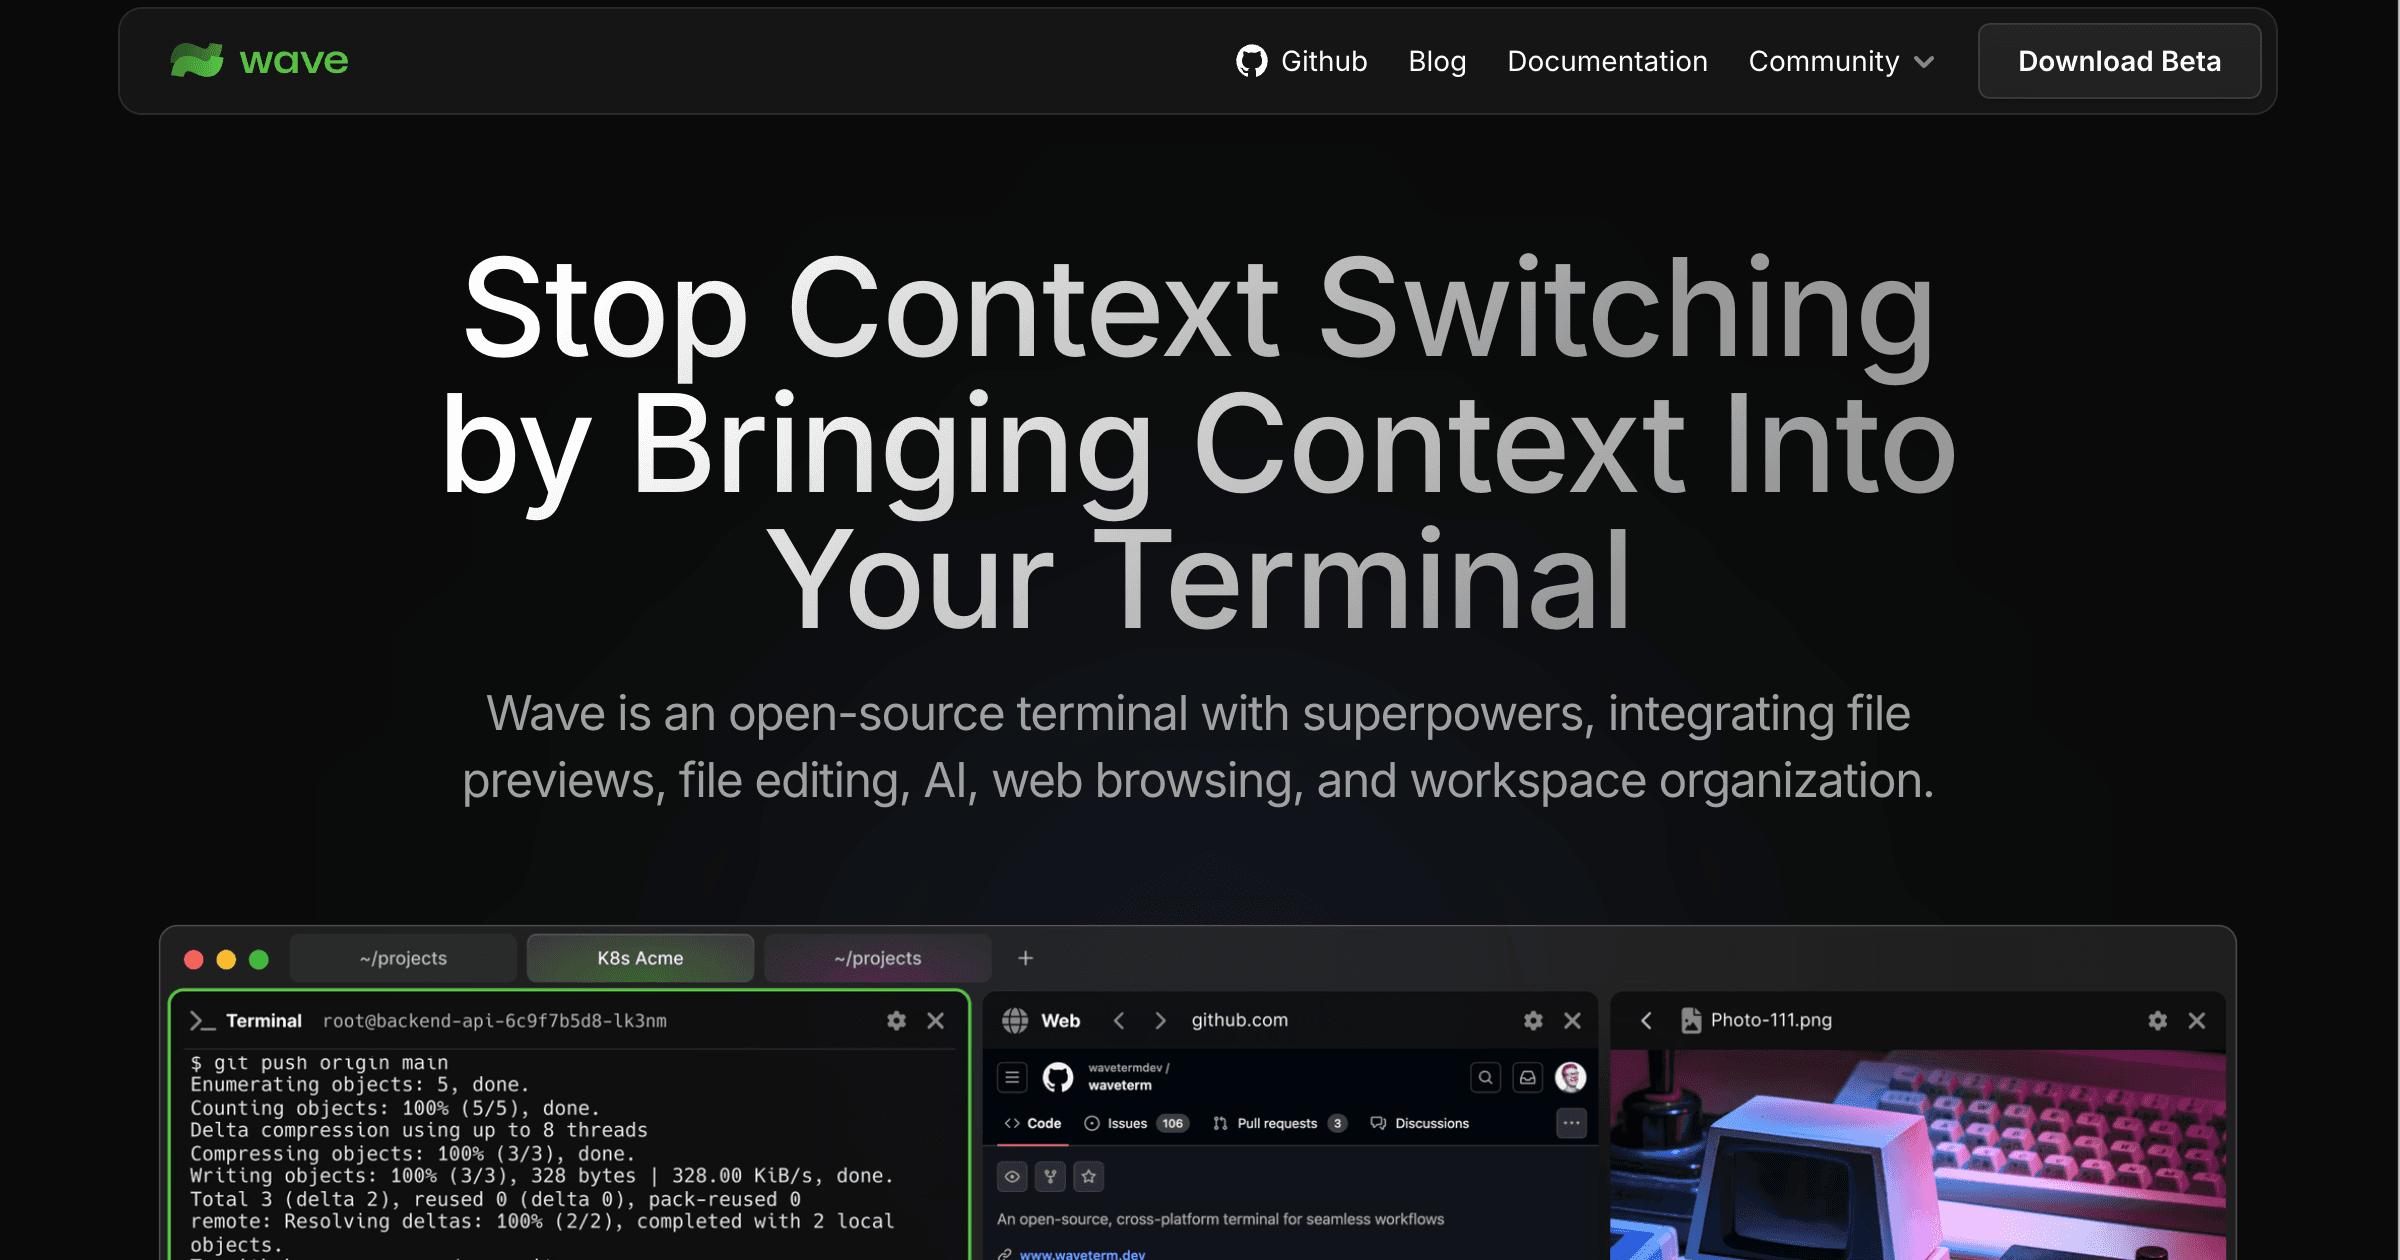Open the GitHub hamburger menu inside the web view

pyautogui.click(x=1011, y=1077)
